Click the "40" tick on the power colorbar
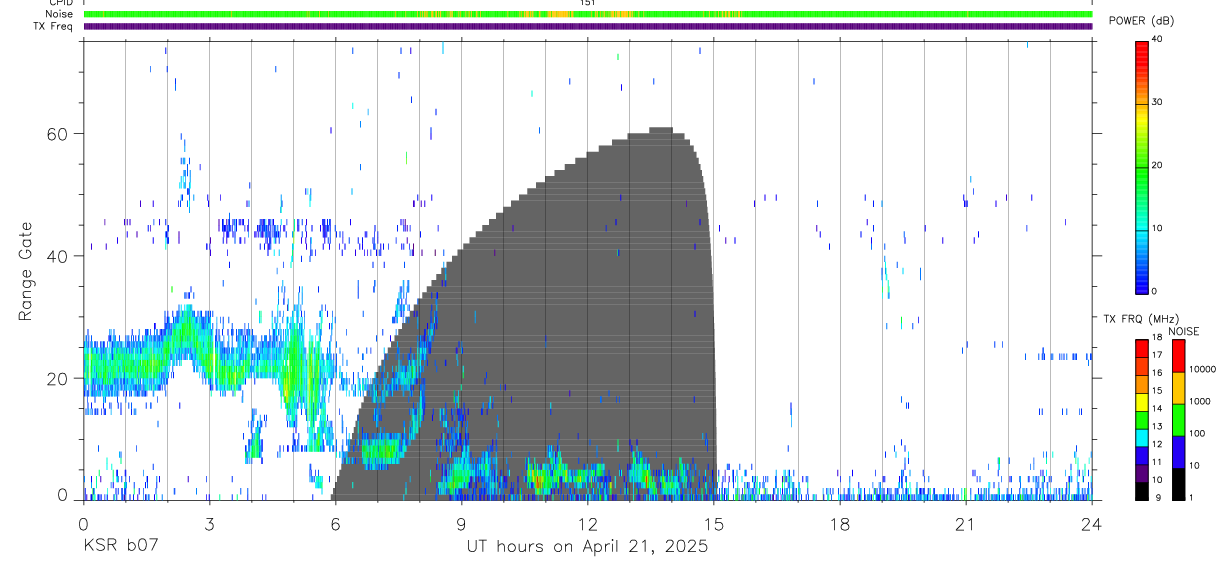1228x567 pixels. [x=1157, y=39]
